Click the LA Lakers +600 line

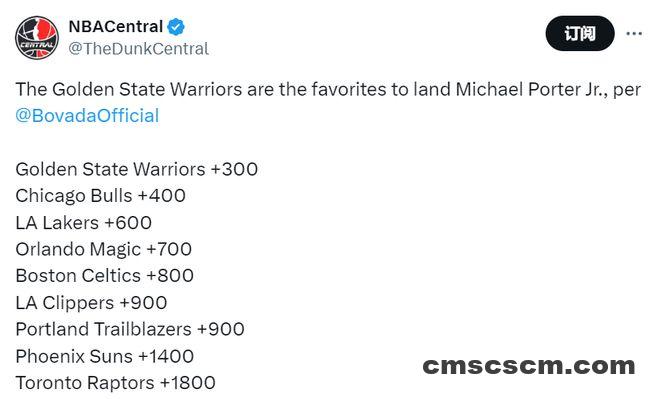coord(83,223)
